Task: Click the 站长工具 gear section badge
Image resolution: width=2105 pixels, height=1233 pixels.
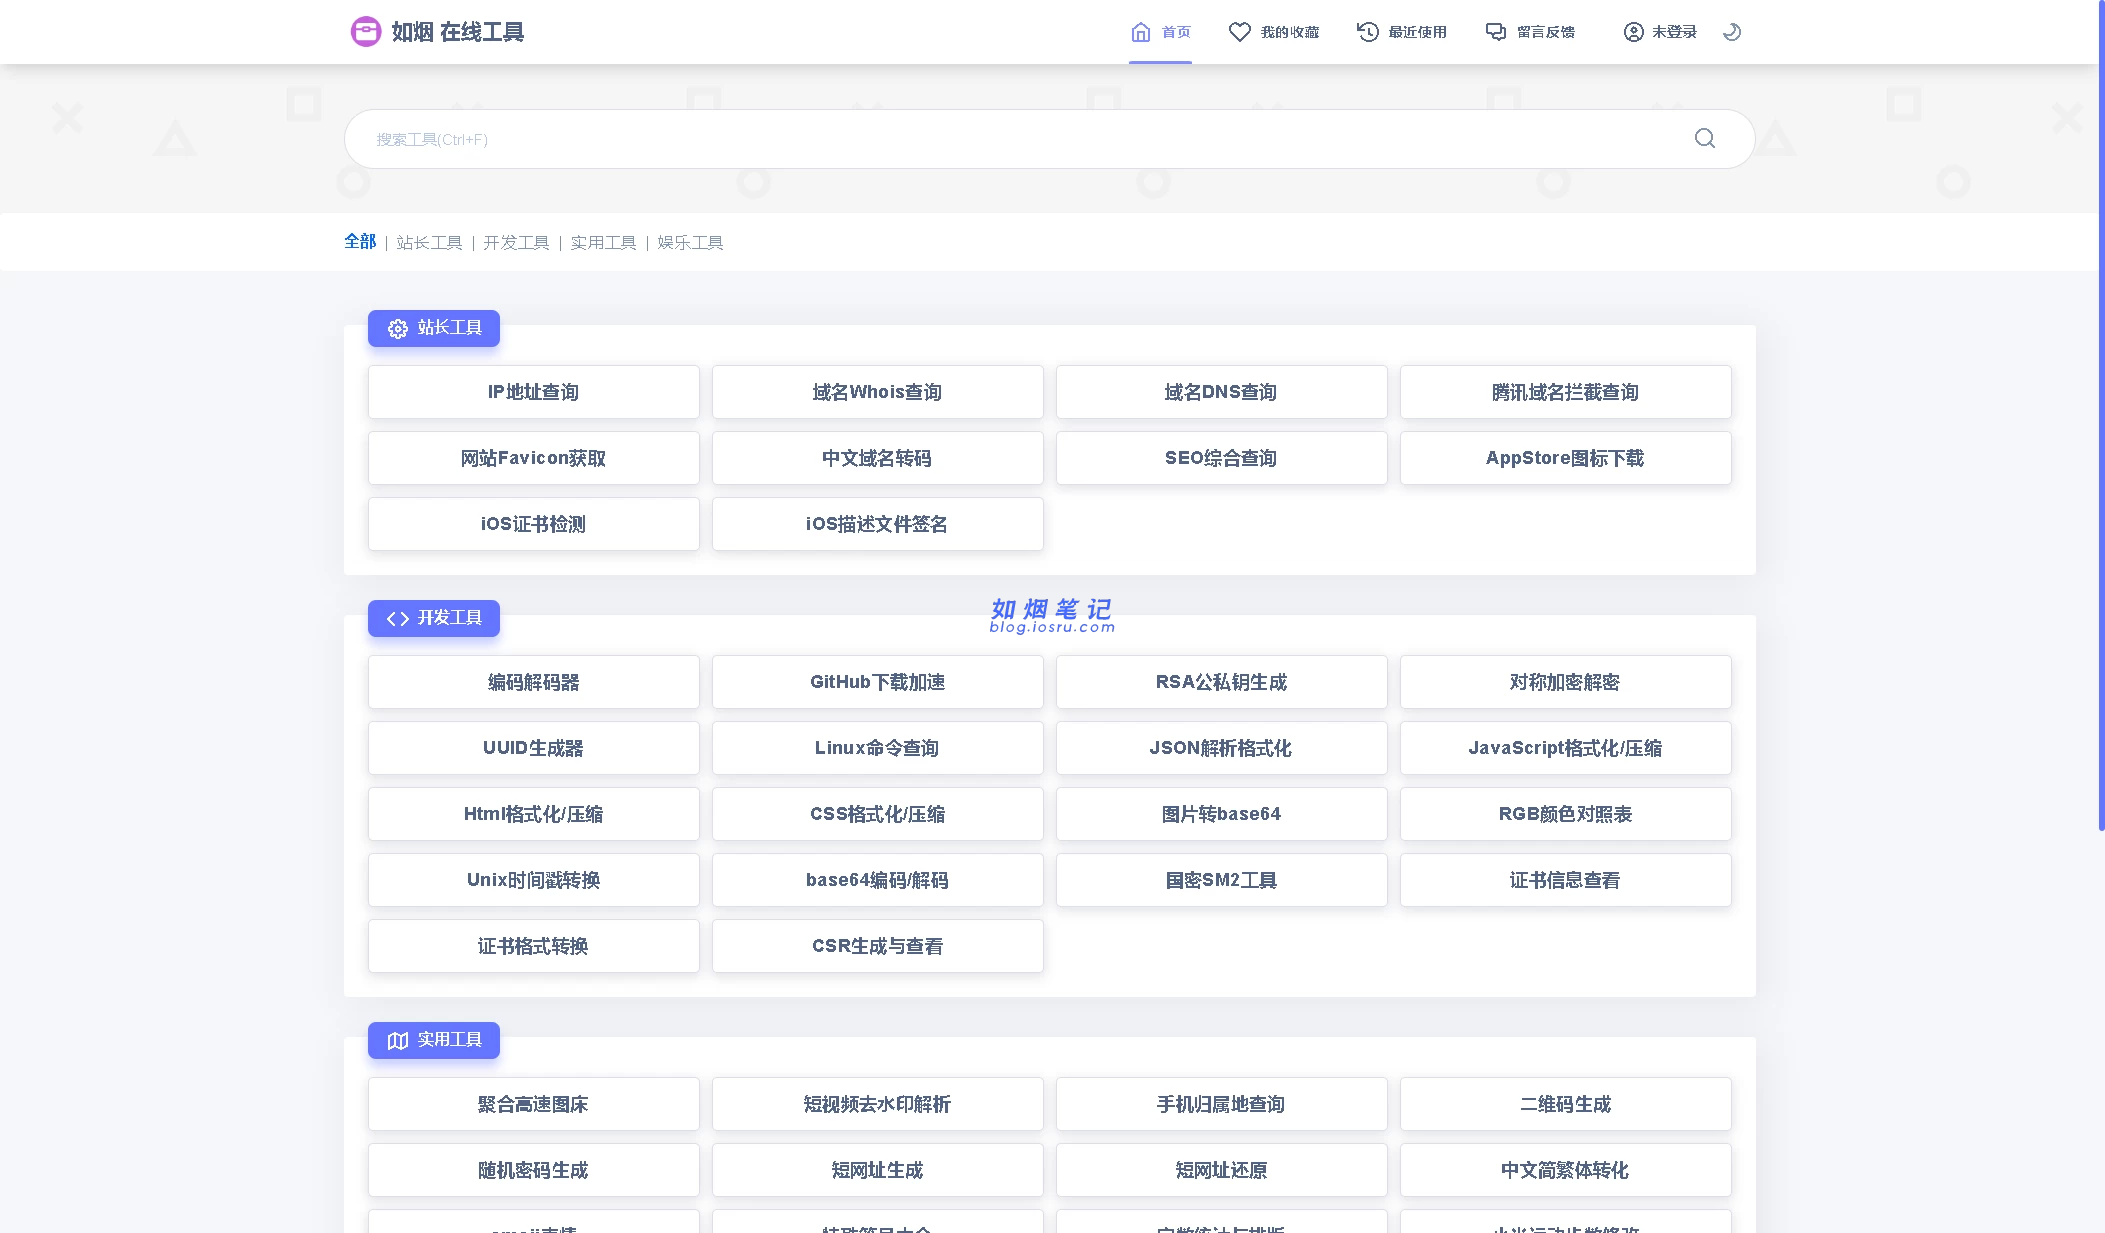Action: [433, 328]
